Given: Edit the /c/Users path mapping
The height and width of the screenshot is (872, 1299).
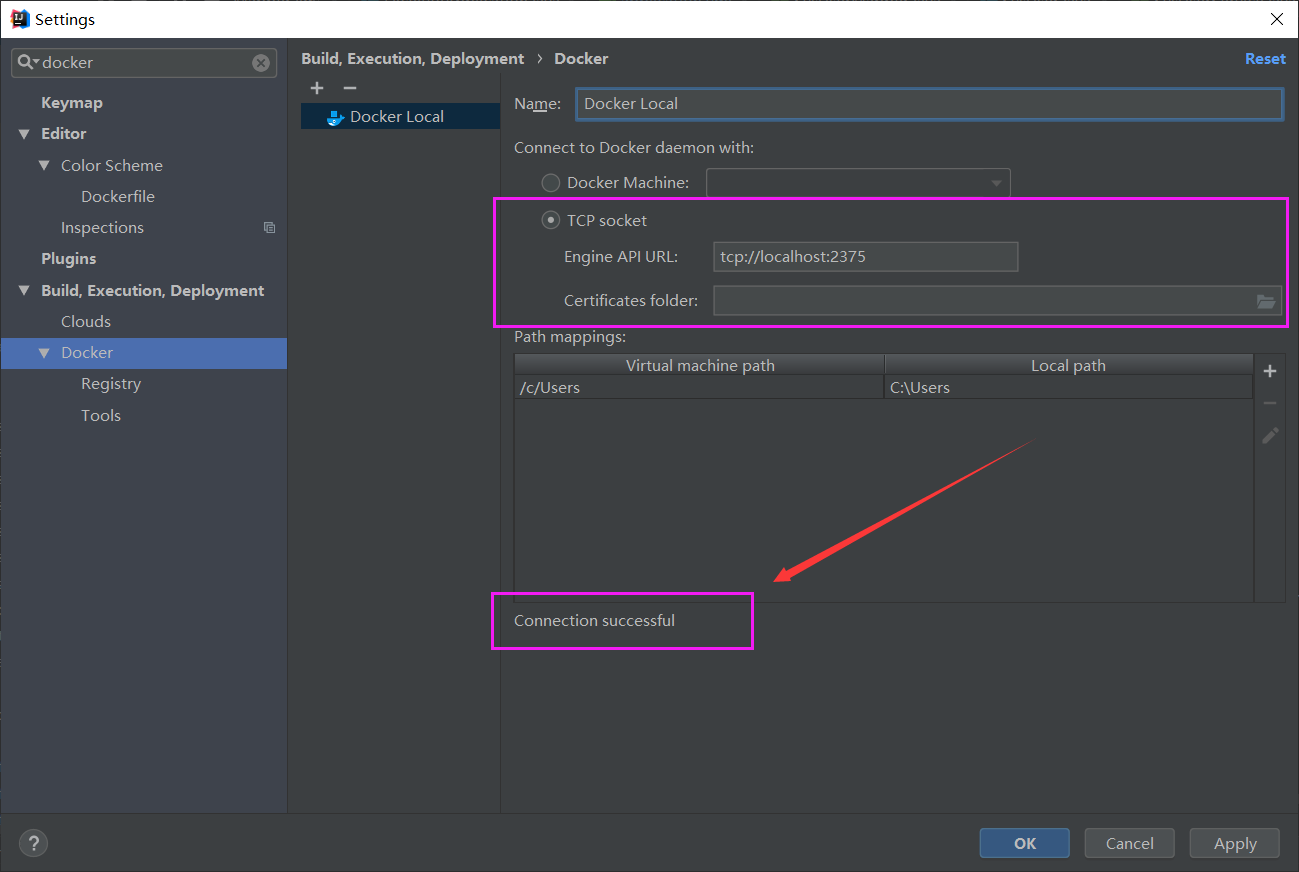Looking at the screenshot, I should (x=1269, y=435).
